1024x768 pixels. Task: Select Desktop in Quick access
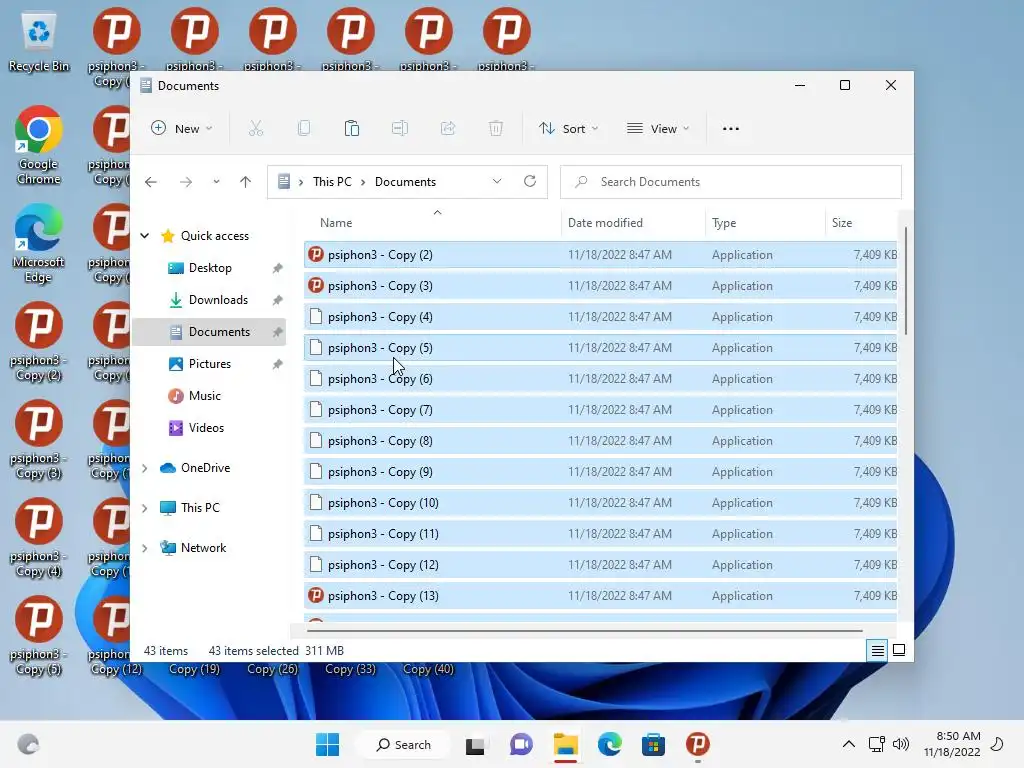tap(209, 268)
